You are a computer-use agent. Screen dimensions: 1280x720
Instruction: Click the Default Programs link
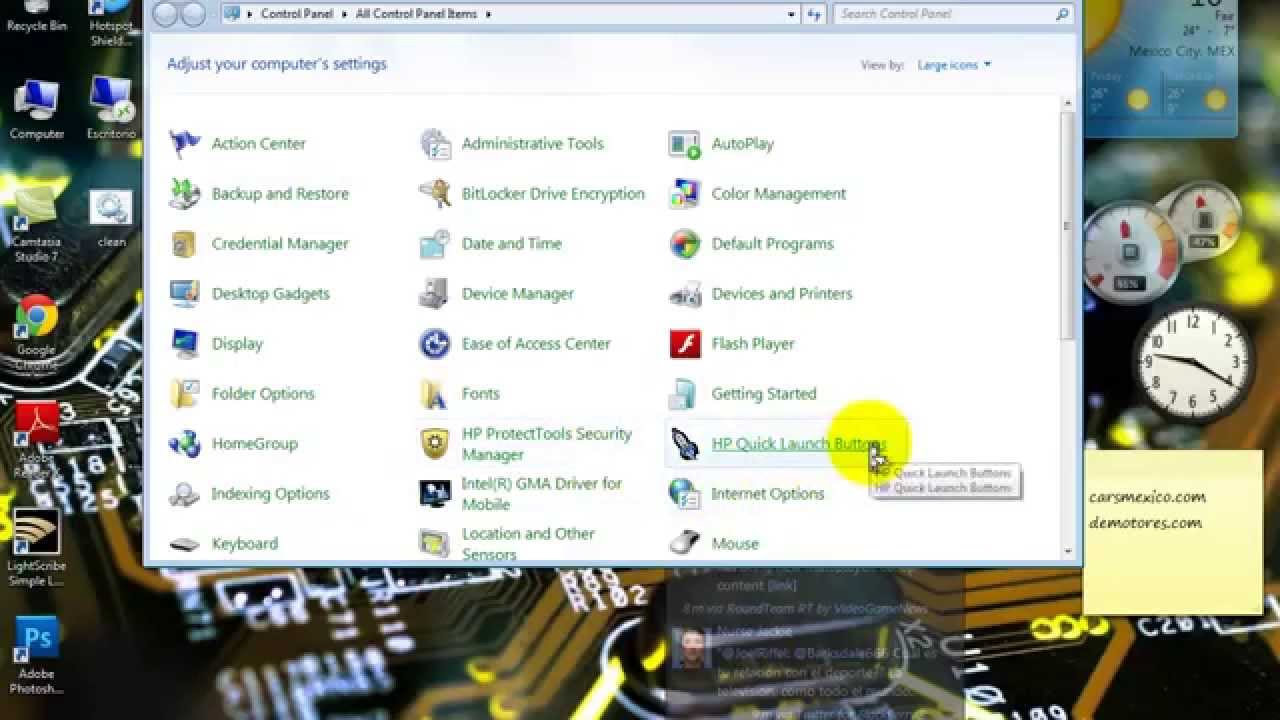(773, 244)
